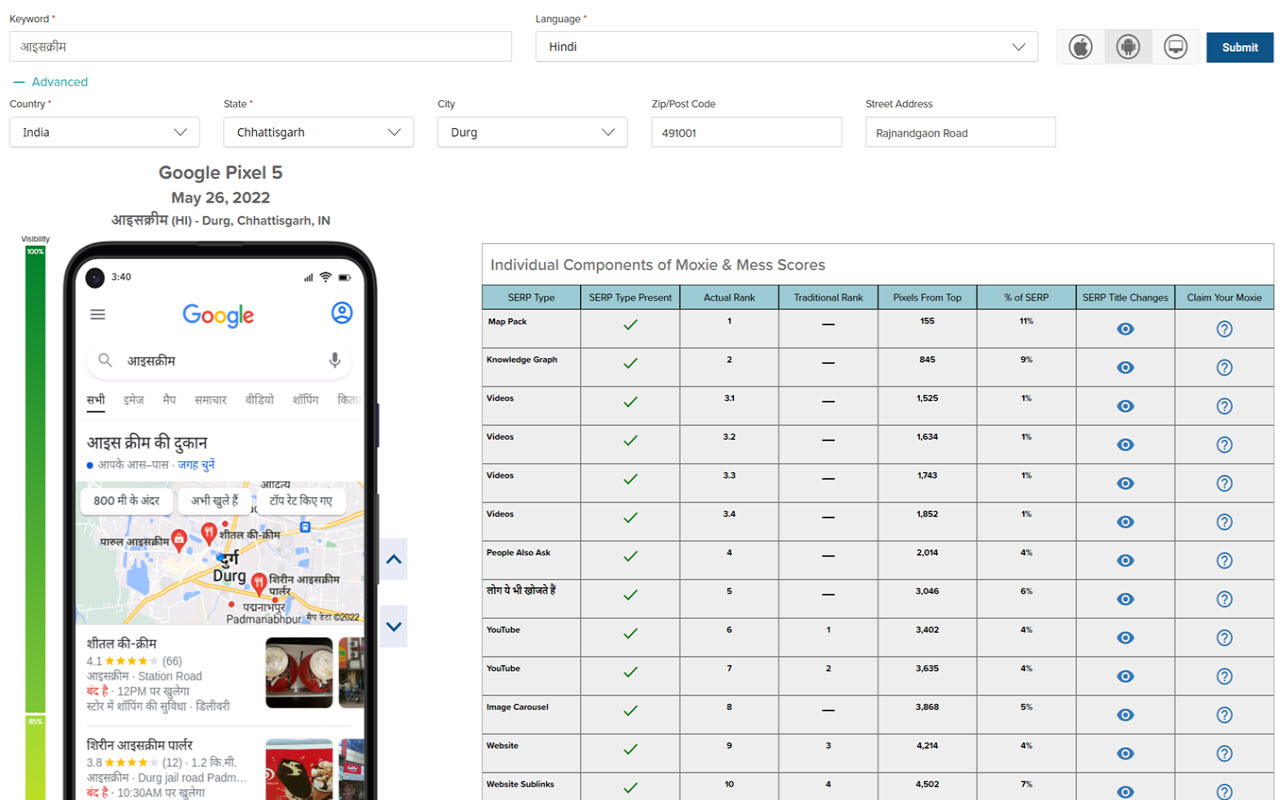Screen dimensions: 1280x800
Task: Click the अभी खुले हैं filter chip
Action: 215,501
